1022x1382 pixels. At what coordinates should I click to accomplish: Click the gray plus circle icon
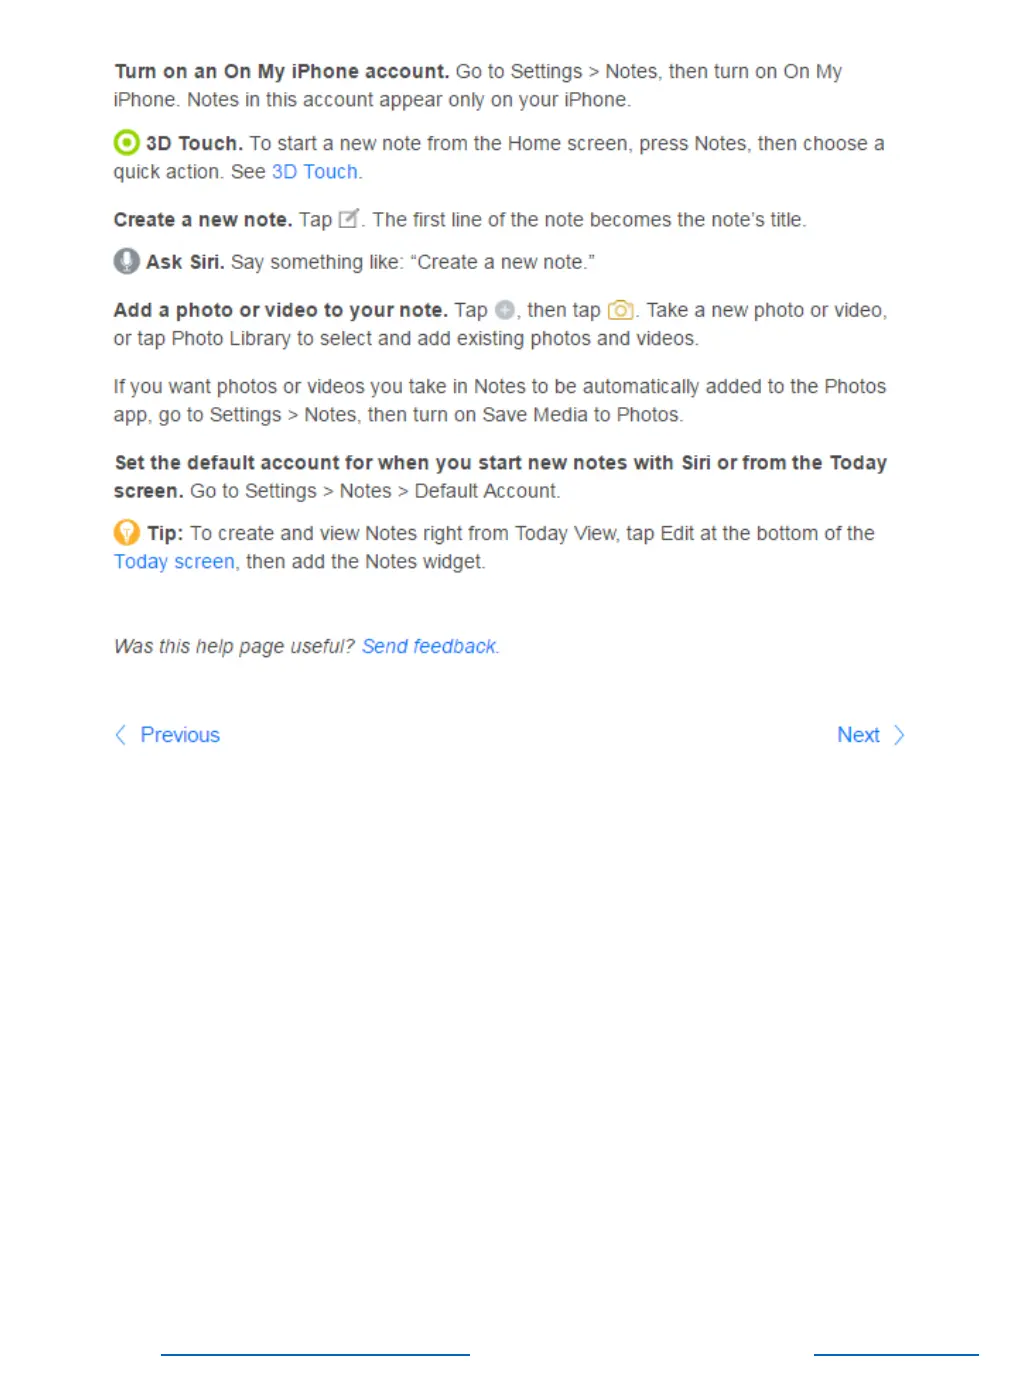504,310
